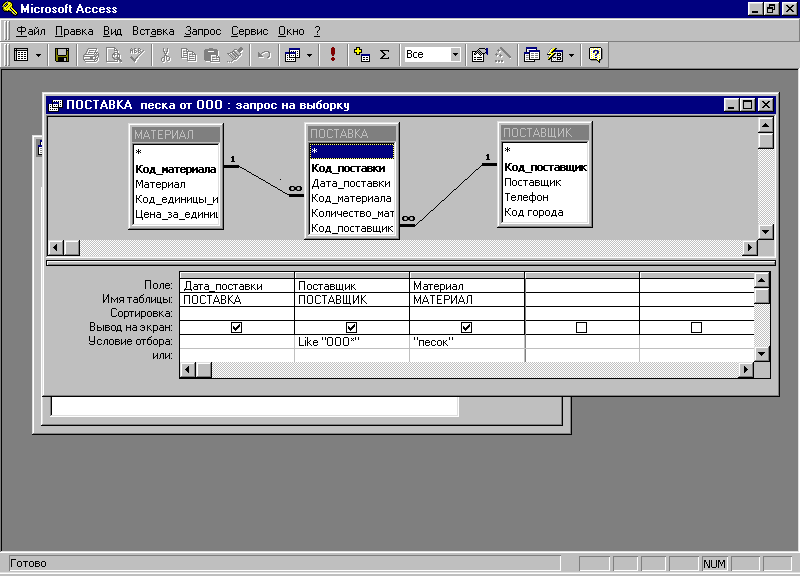Select Цена_за_единицу field in МАТЕРИАЛ table
The image size is (800, 576).
[x=176, y=214]
